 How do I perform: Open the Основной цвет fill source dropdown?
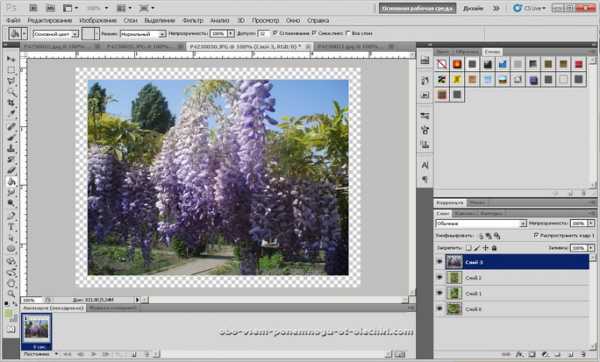(55, 34)
